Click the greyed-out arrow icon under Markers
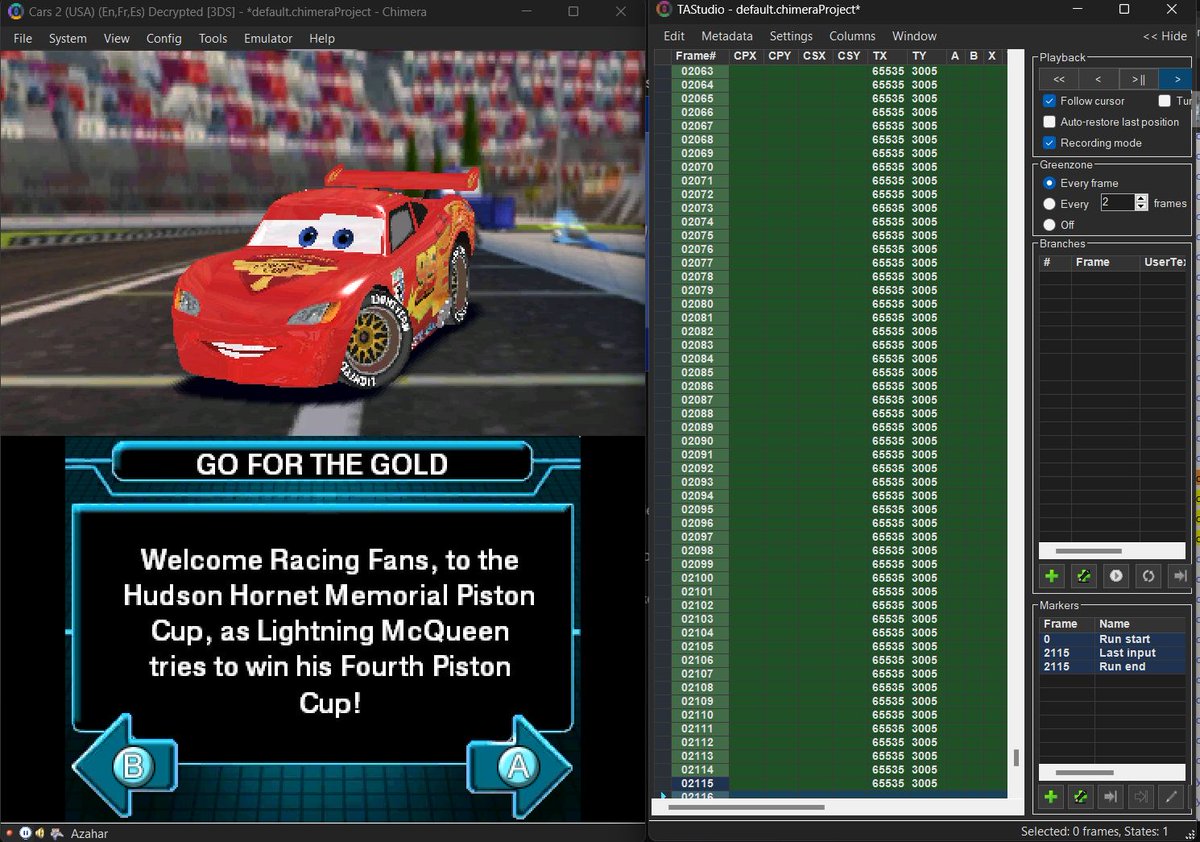1200x842 pixels. 1139,797
